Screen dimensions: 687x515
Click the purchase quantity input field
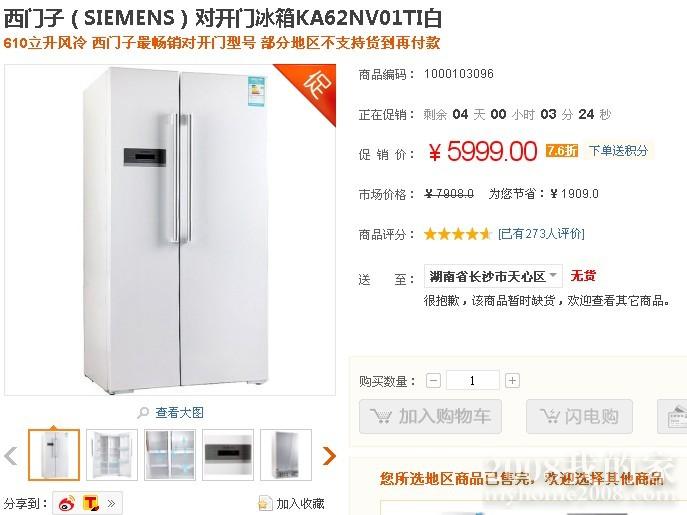472,380
